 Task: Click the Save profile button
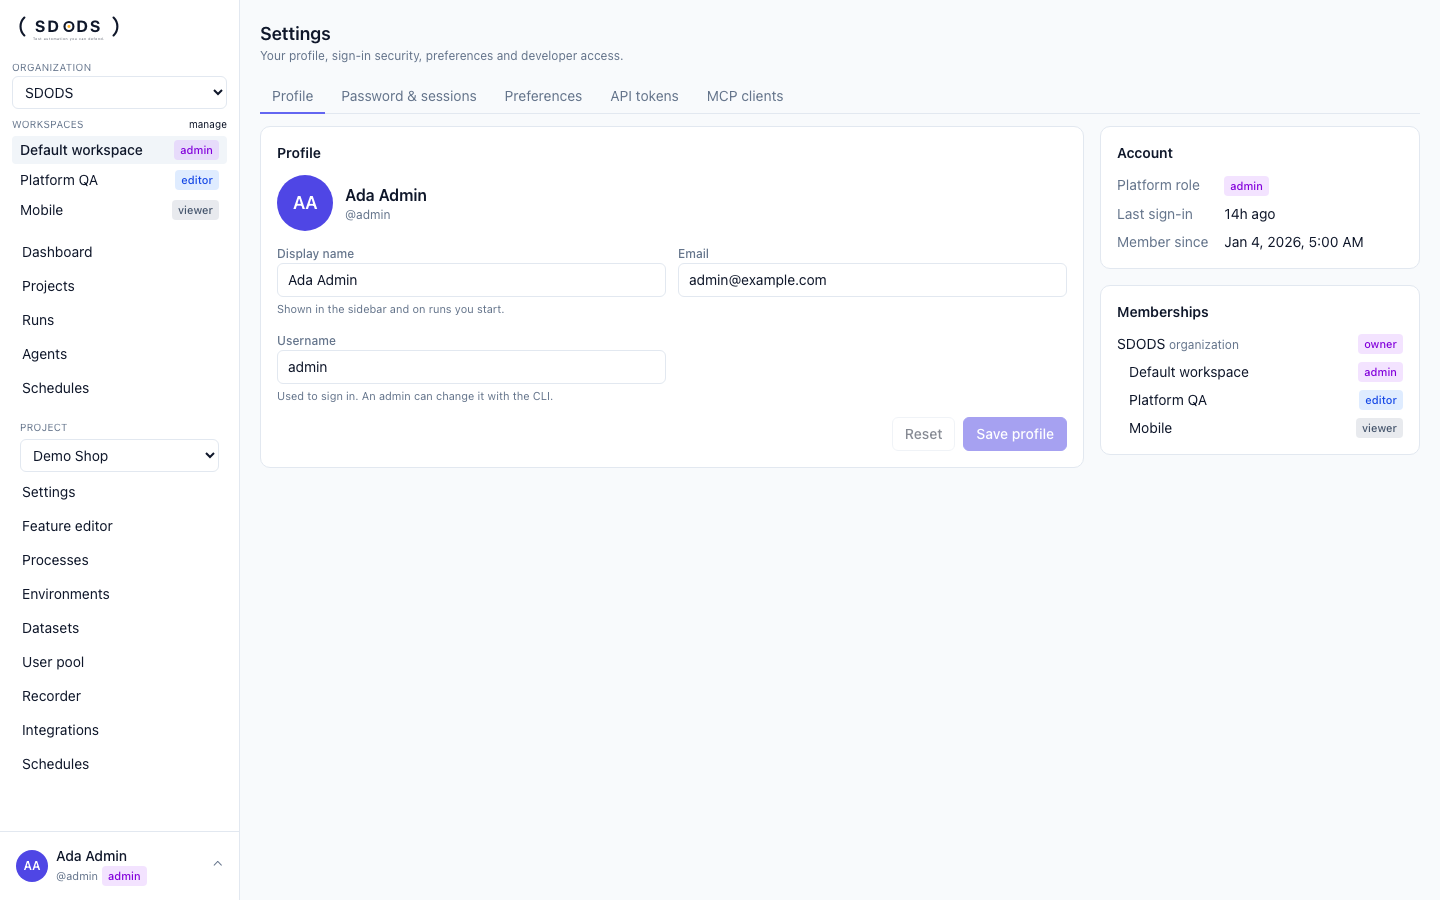click(1015, 434)
